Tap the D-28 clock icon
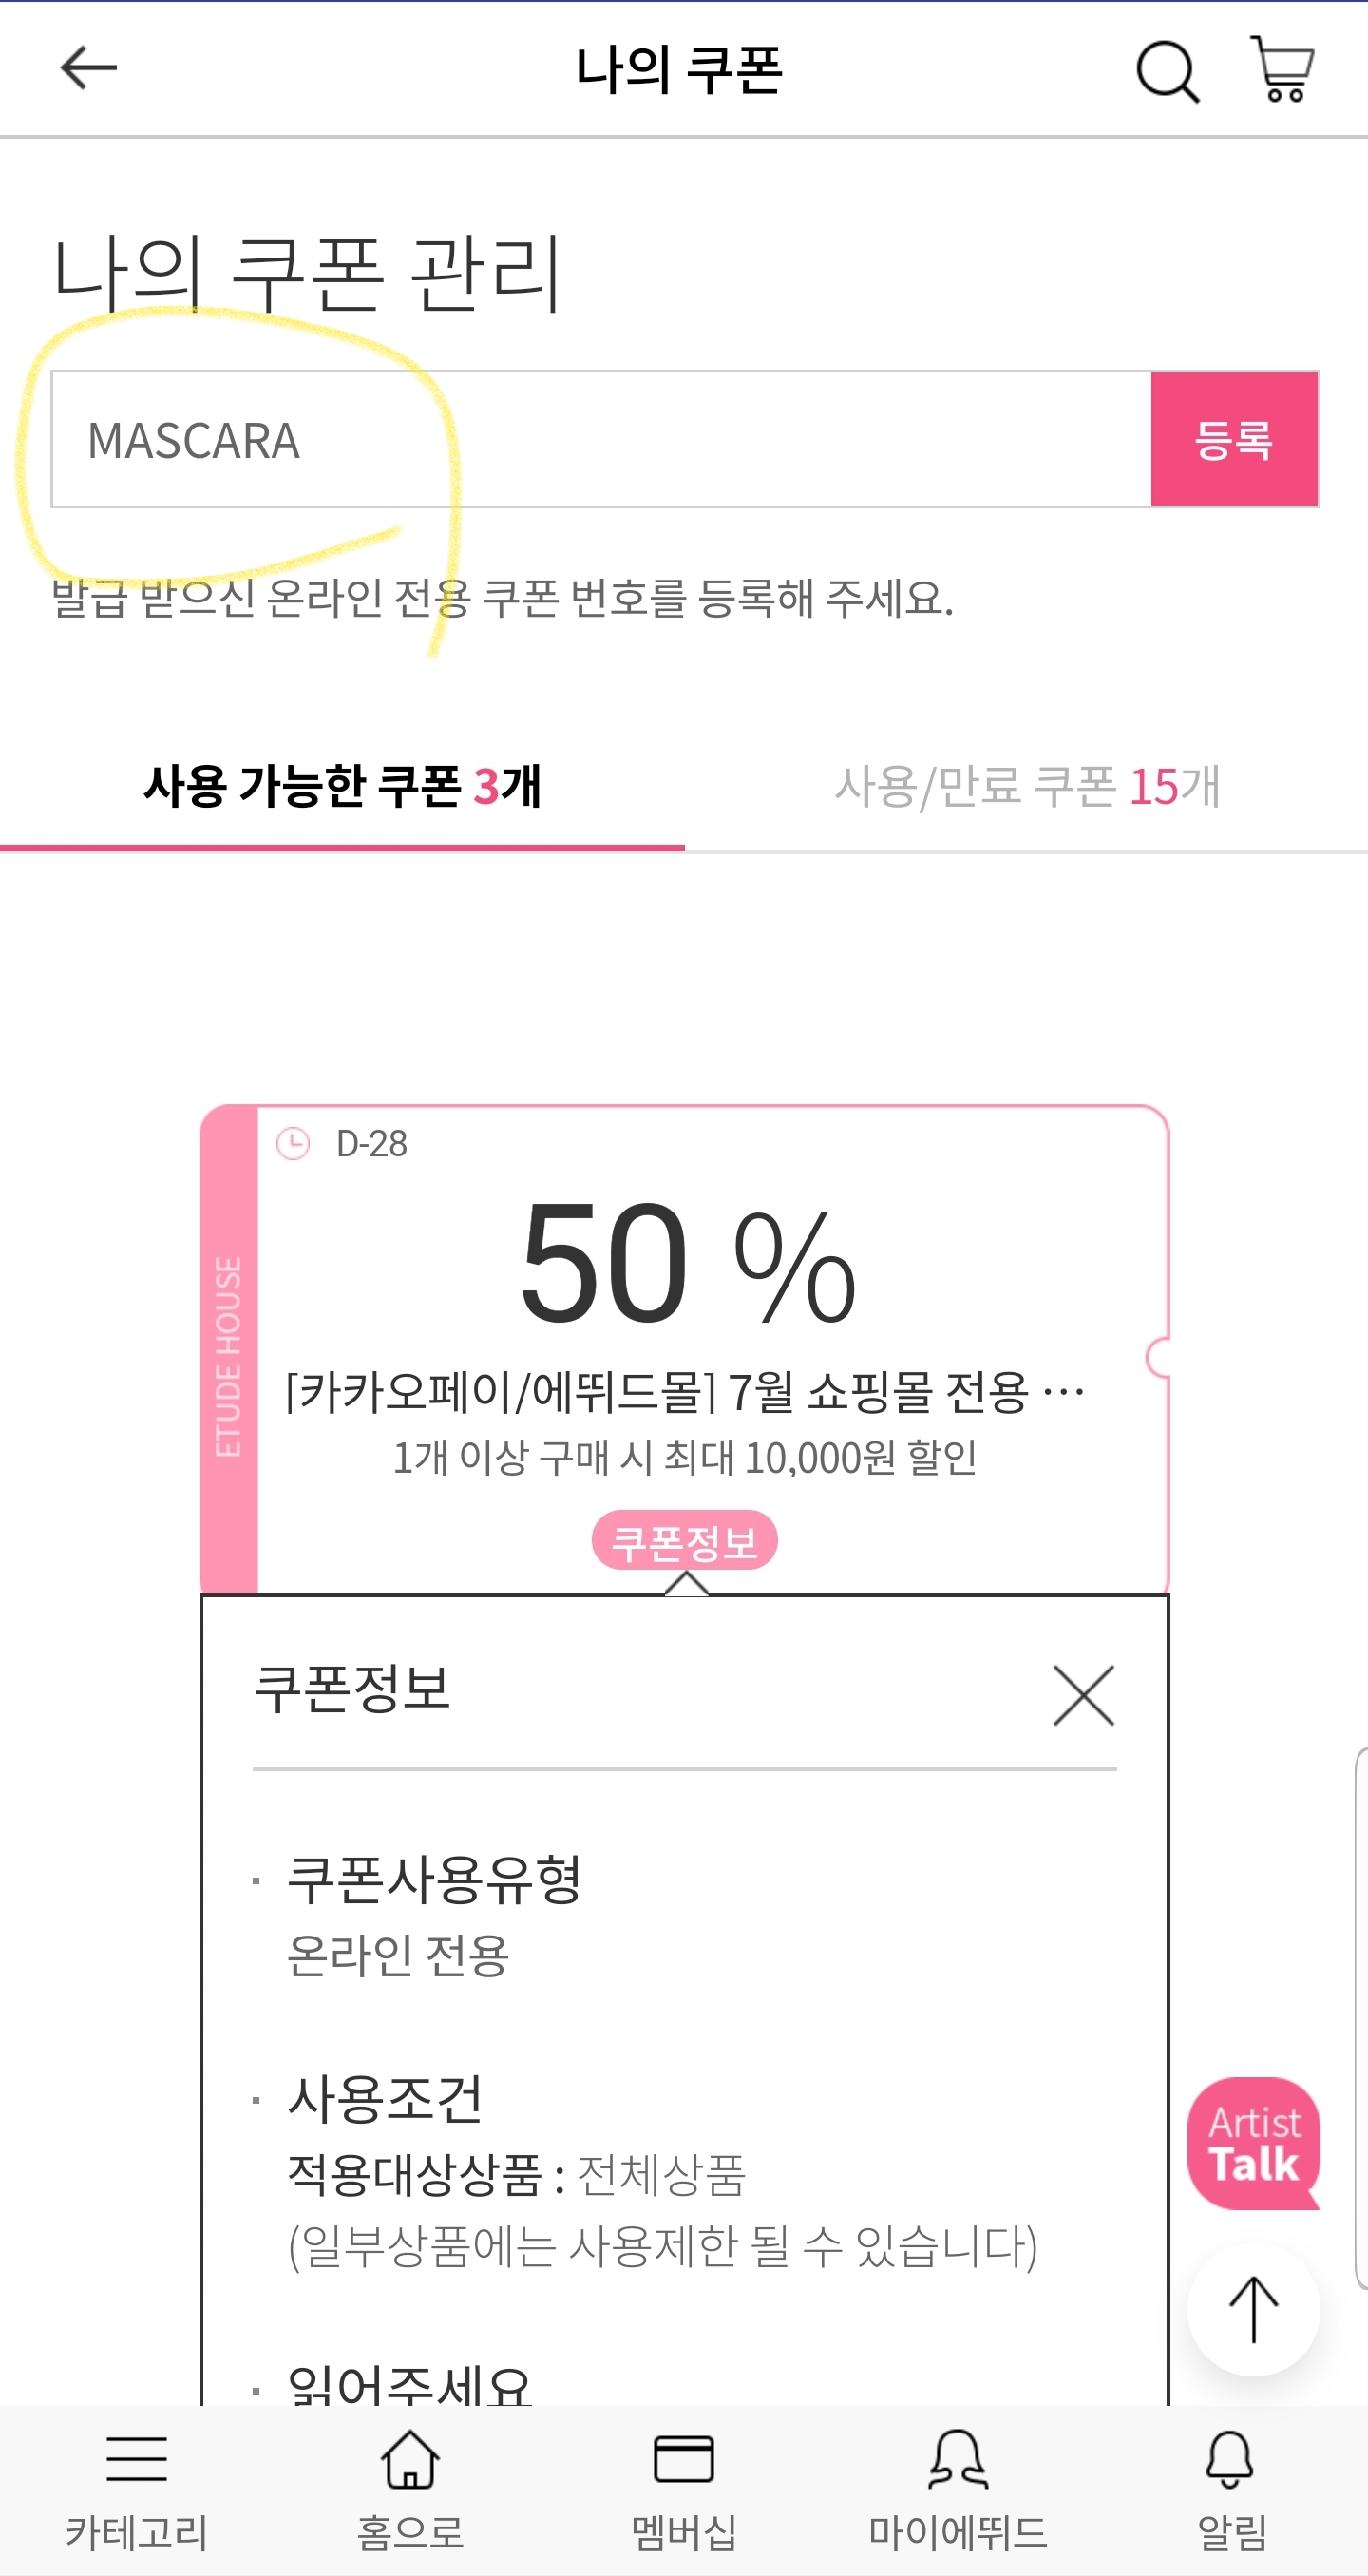The image size is (1368, 2576). [293, 1143]
